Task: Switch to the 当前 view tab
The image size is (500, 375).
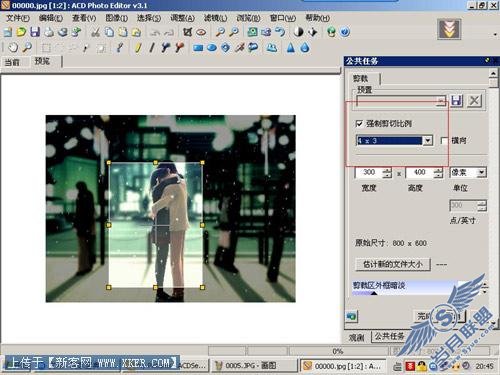Action: 12,62
